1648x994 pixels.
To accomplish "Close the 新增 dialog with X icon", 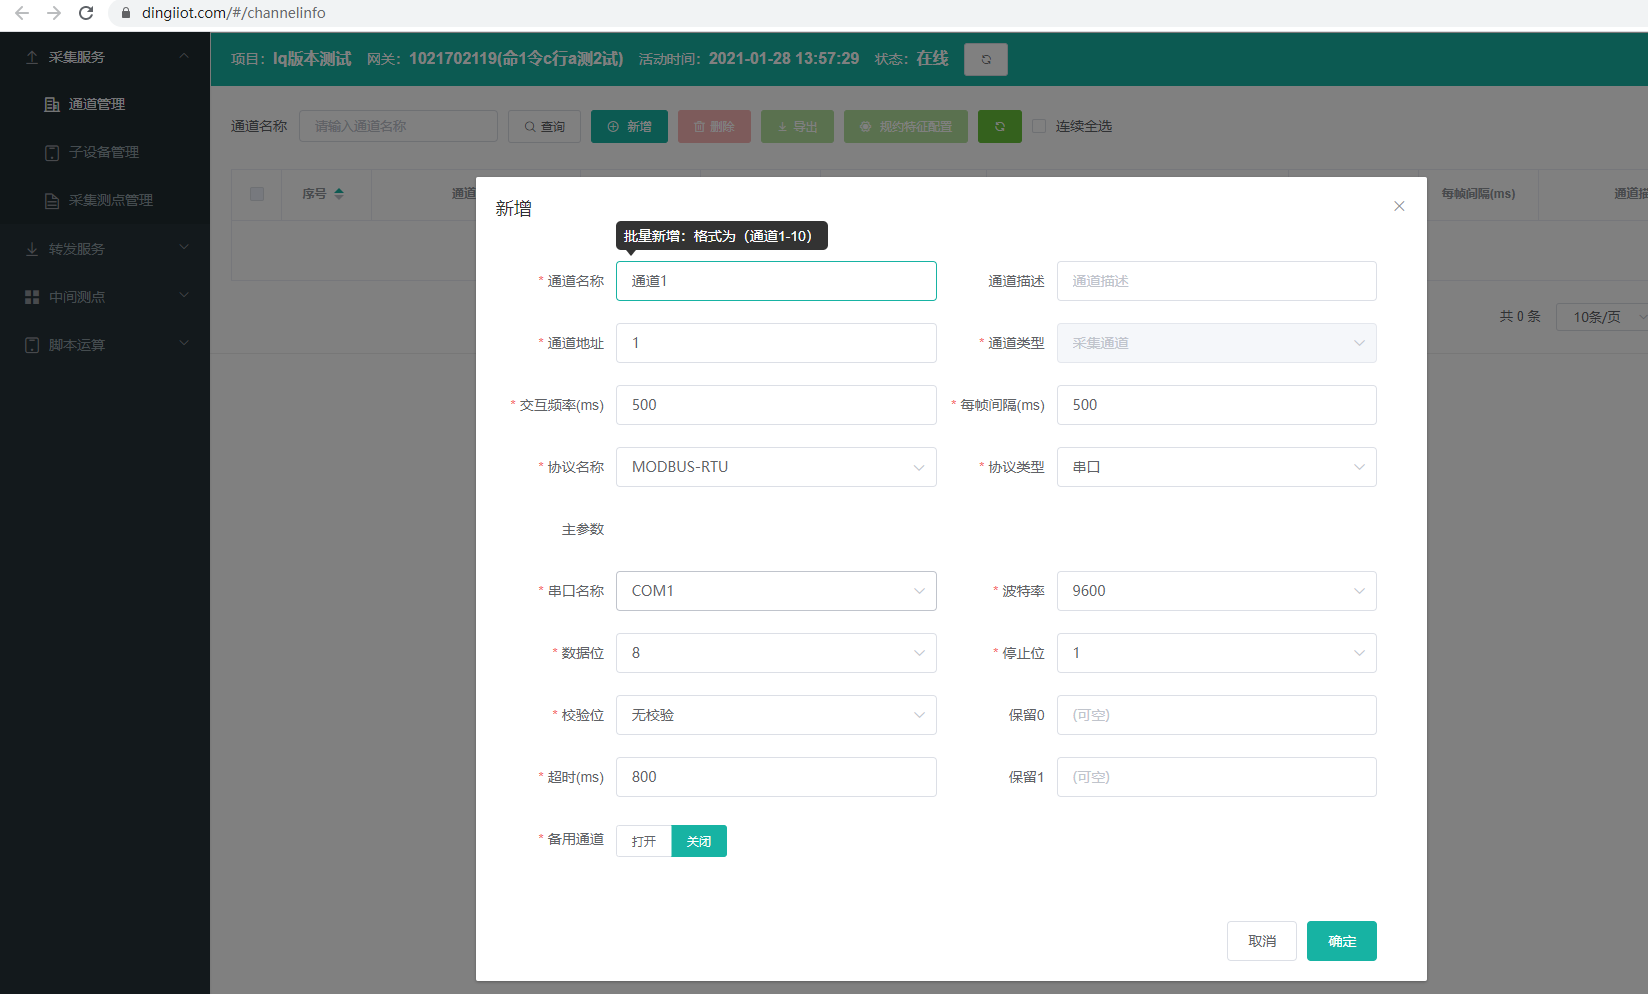I will [1399, 206].
